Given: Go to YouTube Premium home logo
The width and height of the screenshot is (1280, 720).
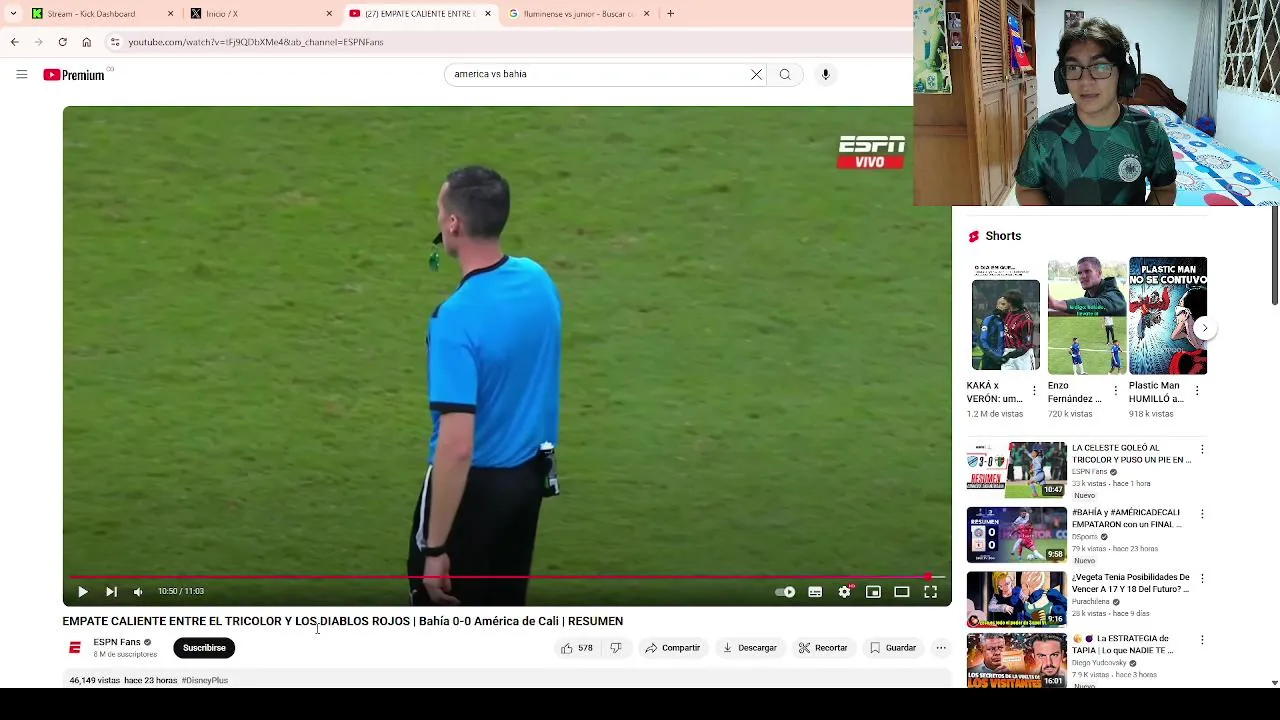Looking at the screenshot, I should [x=74, y=75].
